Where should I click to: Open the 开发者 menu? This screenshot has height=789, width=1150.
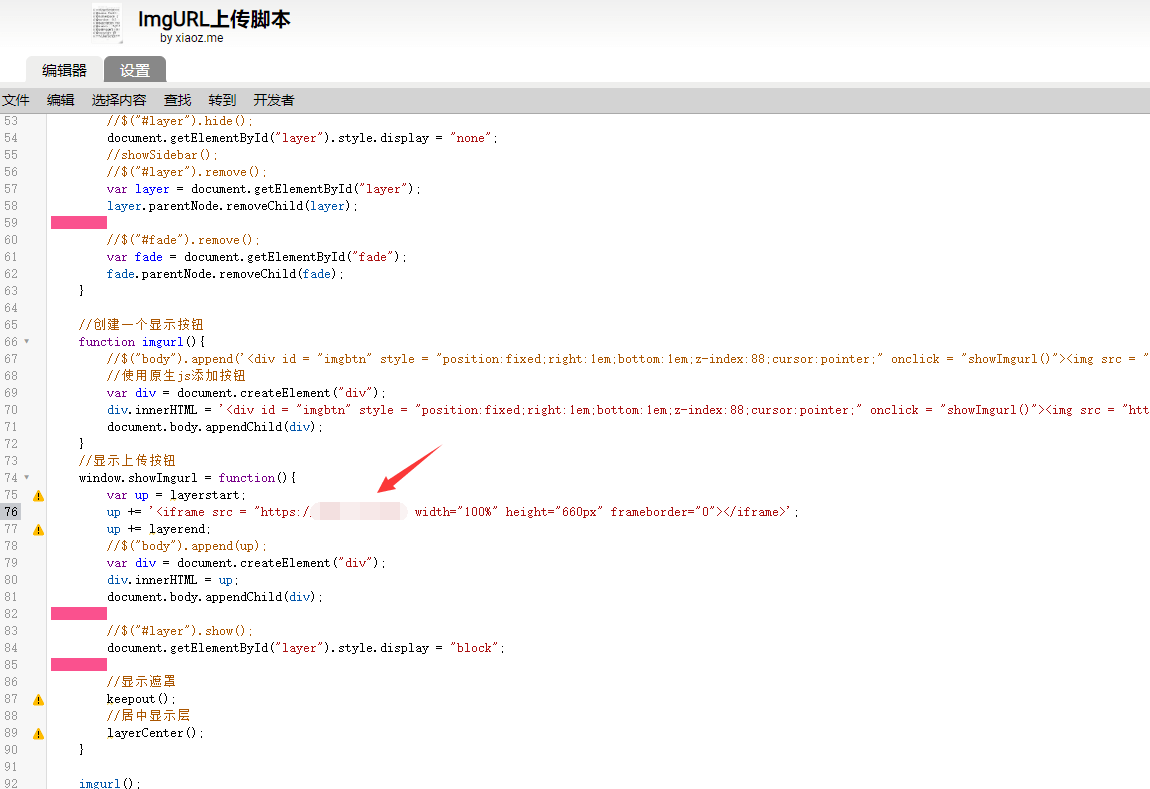click(x=274, y=100)
